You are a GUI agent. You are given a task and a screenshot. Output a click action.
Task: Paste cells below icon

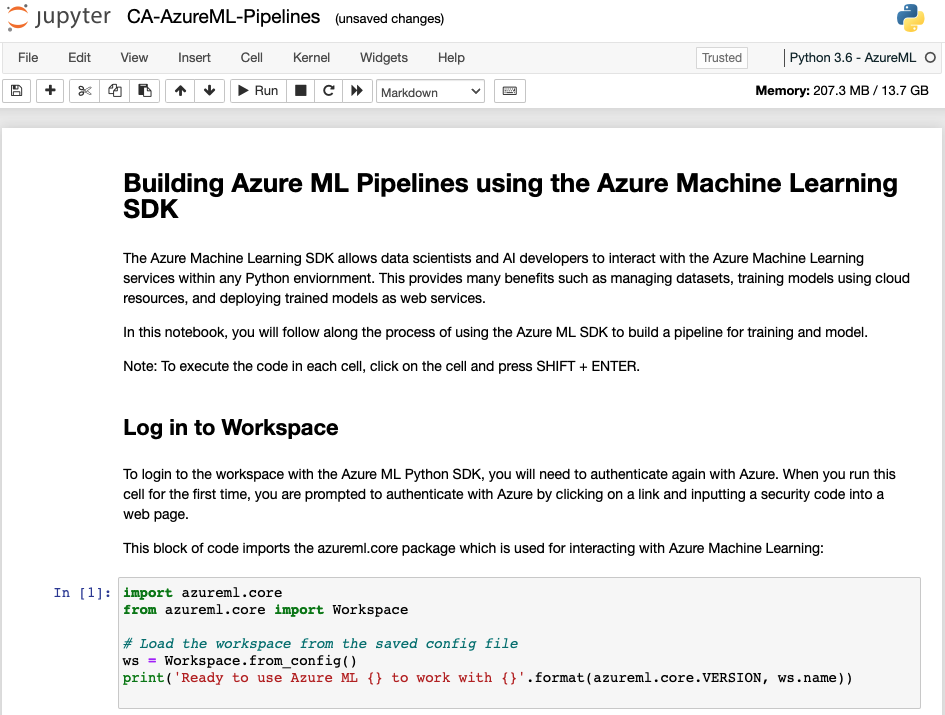click(145, 91)
